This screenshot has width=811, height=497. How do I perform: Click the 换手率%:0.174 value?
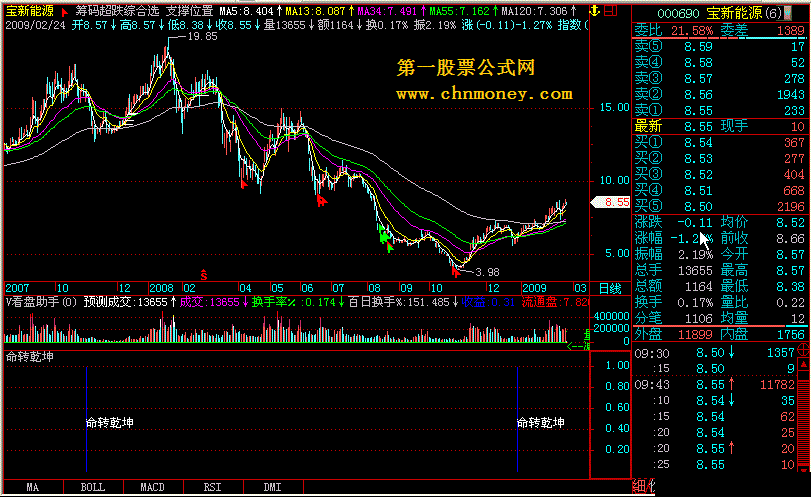click(x=294, y=302)
